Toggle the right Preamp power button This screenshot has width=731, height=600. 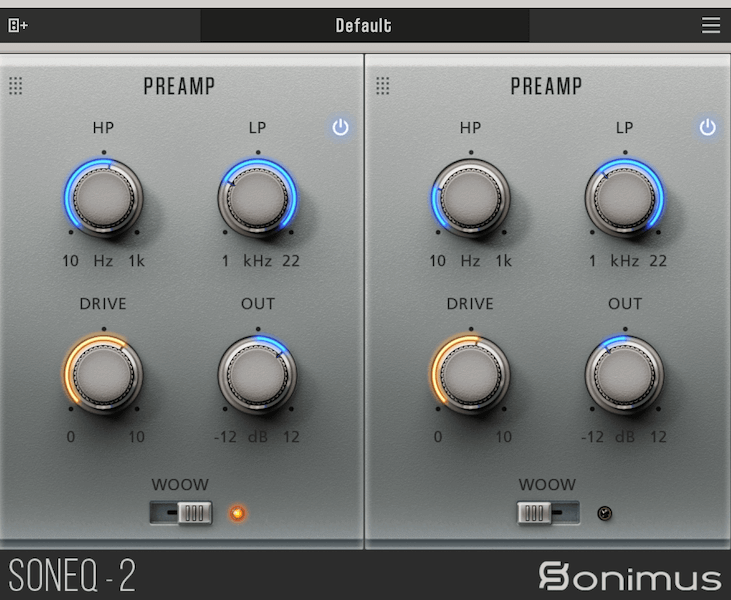(x=708, y=128)
